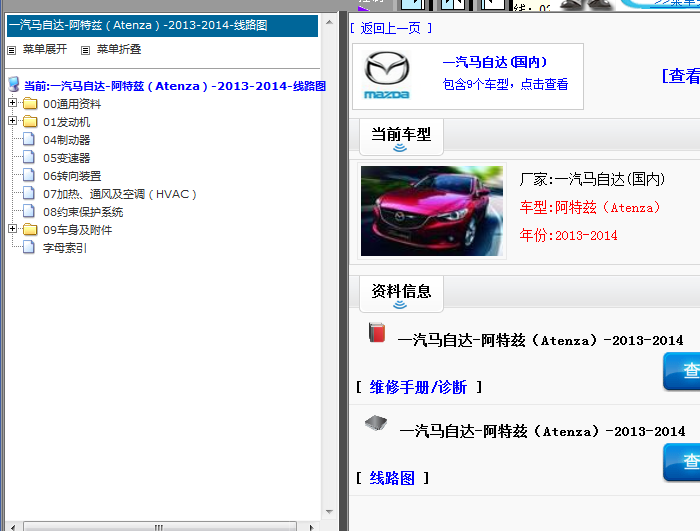The height and width of the screenshot is (531, 700).
Task: Click the horizontal scroll-left arrow
Action: [13, 527]
